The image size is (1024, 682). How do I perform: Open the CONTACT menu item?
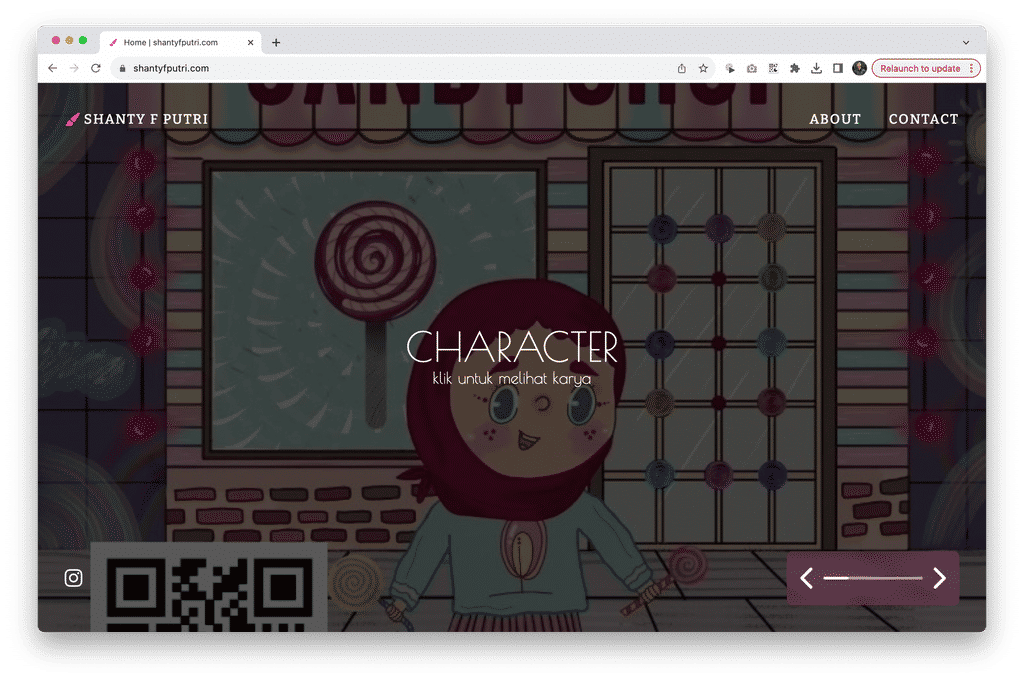tap(922, 118)
